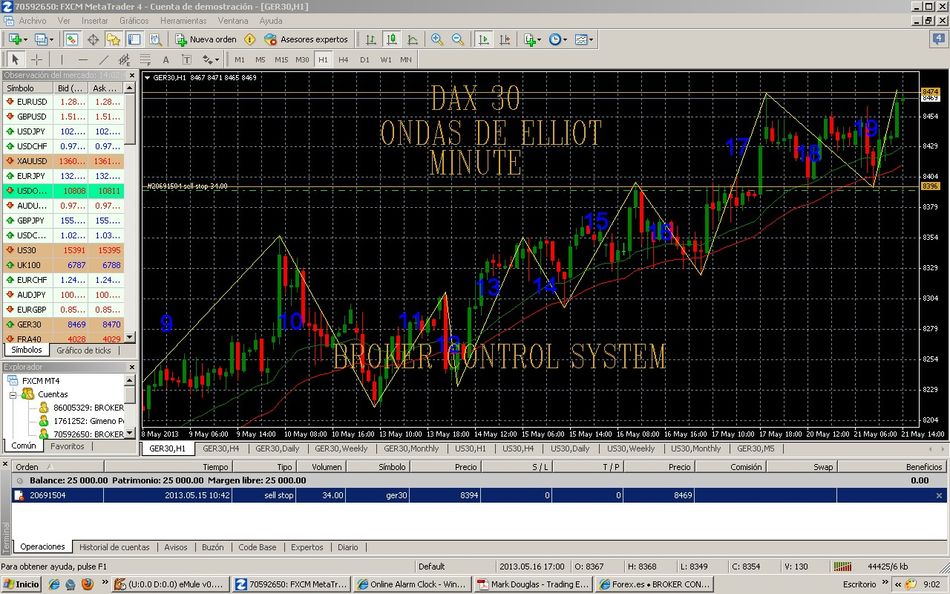Open the new chart dropdown arrow
Viewport: 950px width, 594px height.
point(27,40)
